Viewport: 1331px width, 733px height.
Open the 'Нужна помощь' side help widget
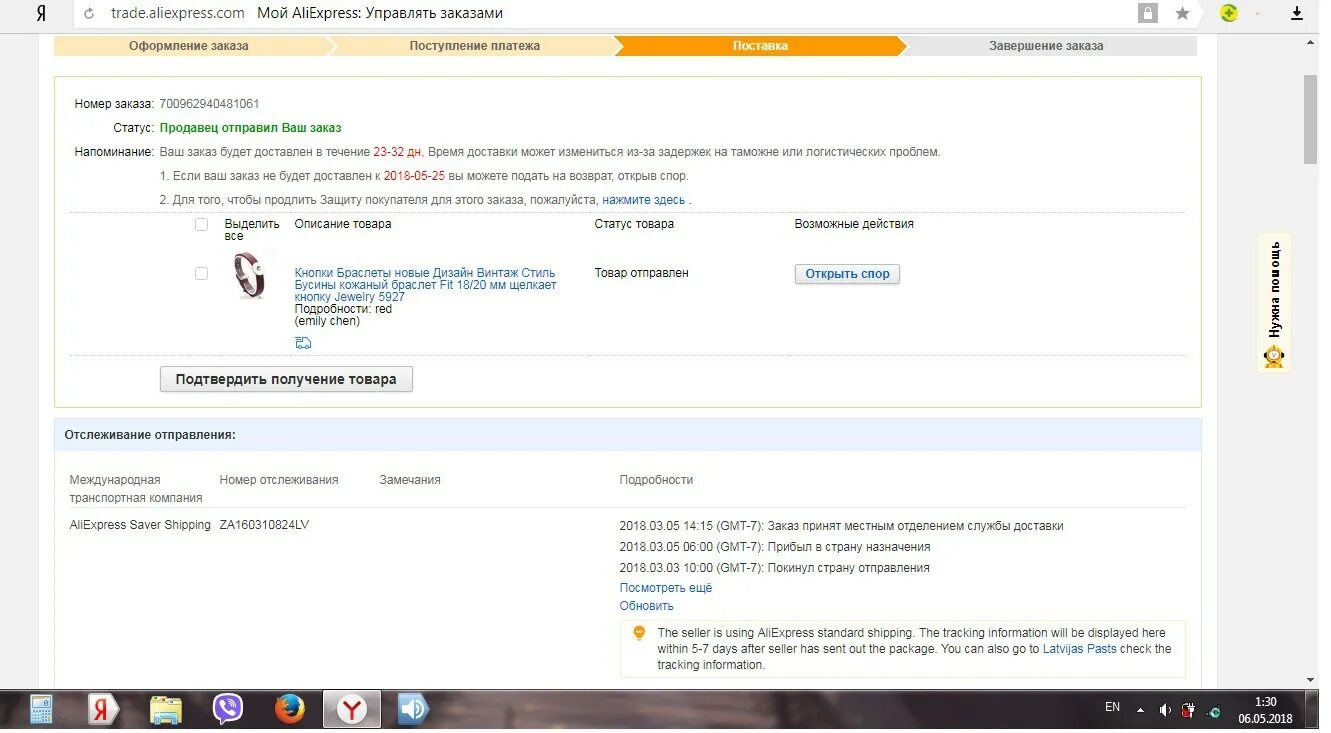(x=1274, y=303)
